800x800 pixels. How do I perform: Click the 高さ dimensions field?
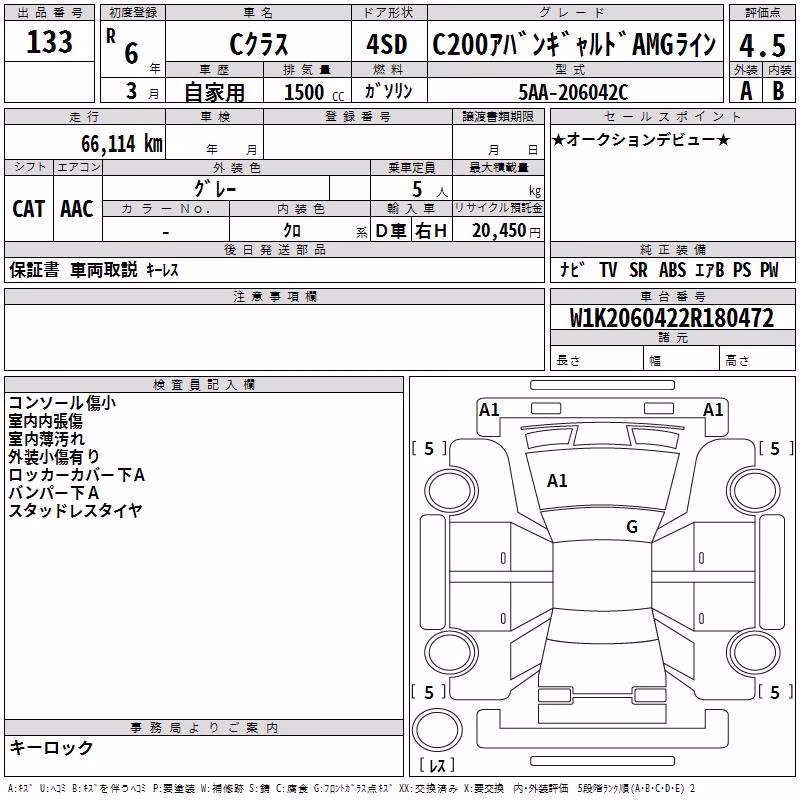[757, 360]
